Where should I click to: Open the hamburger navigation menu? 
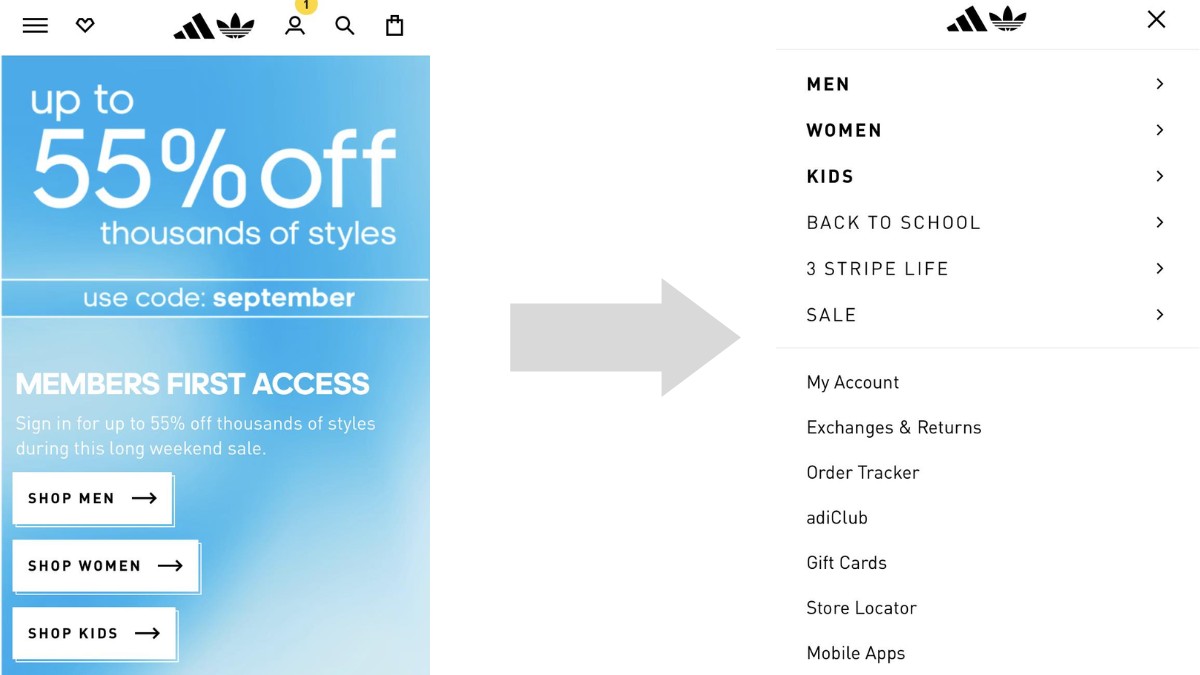(x=35, y=25)
